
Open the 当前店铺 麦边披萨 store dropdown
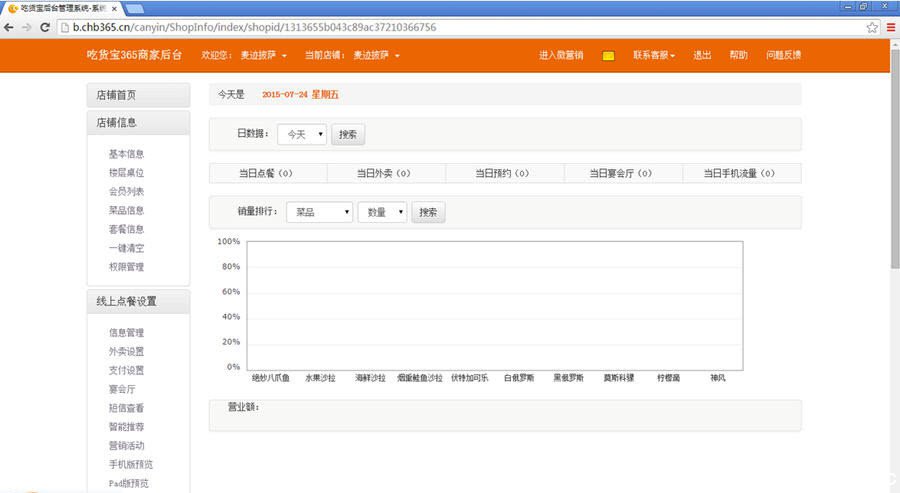pyautogui.click(x=376, y=56)
